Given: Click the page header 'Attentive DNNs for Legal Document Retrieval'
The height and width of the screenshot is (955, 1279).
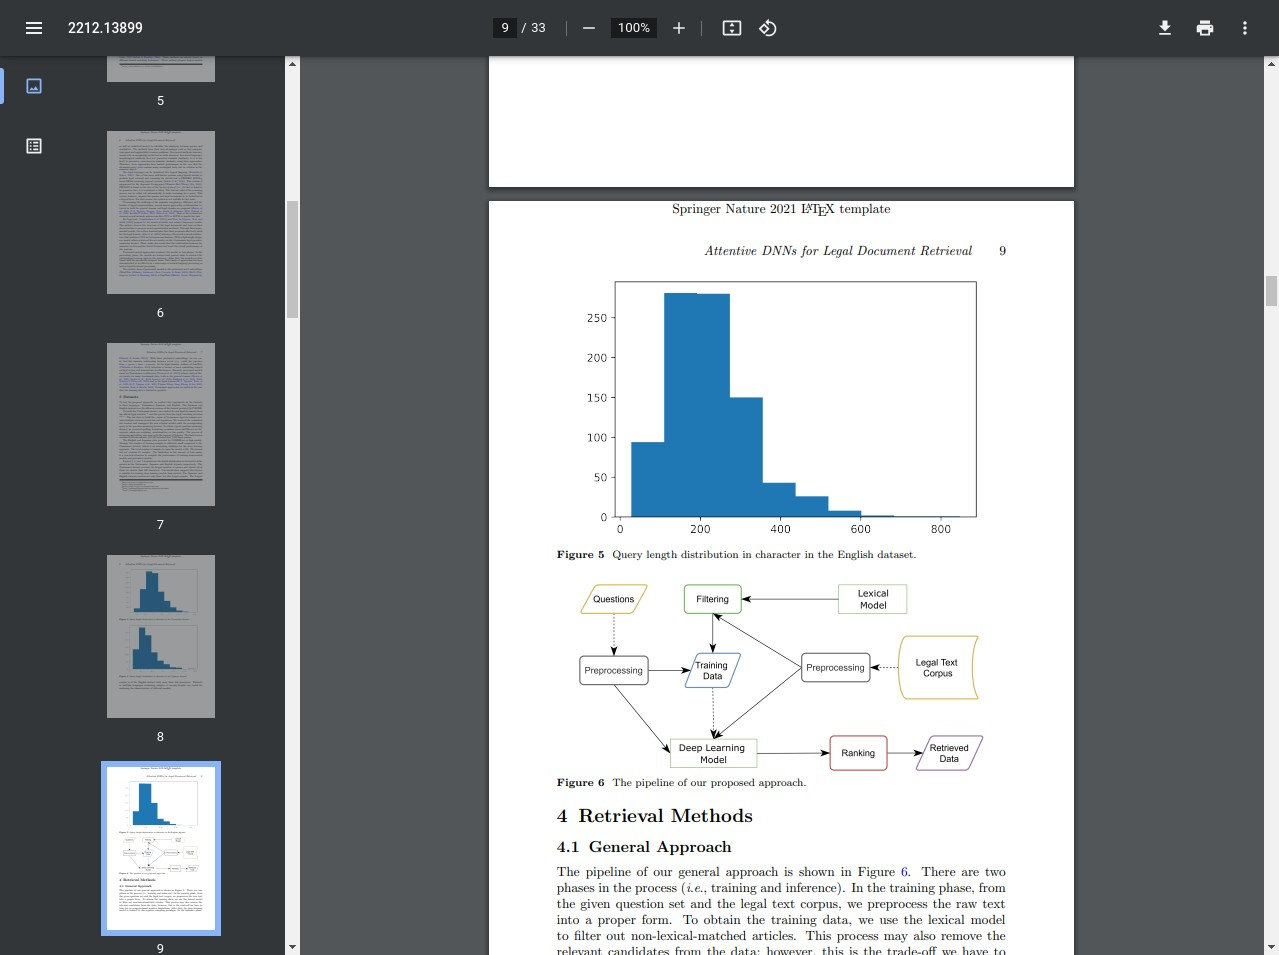Looking at the screenshot, I should click(x=838, y=251).
